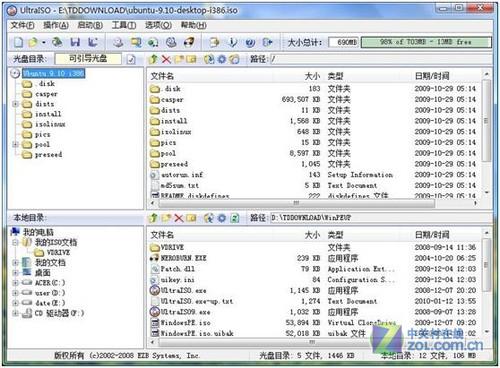Viewport: 500px width, 368px height.
Task: Click Rename icon in disc image pane toolbar
Action: (191, 59)
